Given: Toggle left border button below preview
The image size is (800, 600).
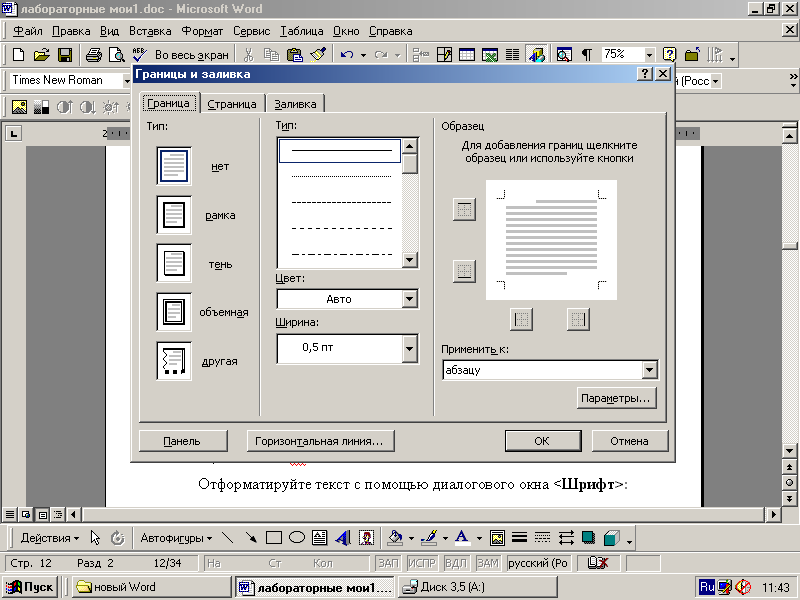Looking at the screenshot, I should click(521, 319).
